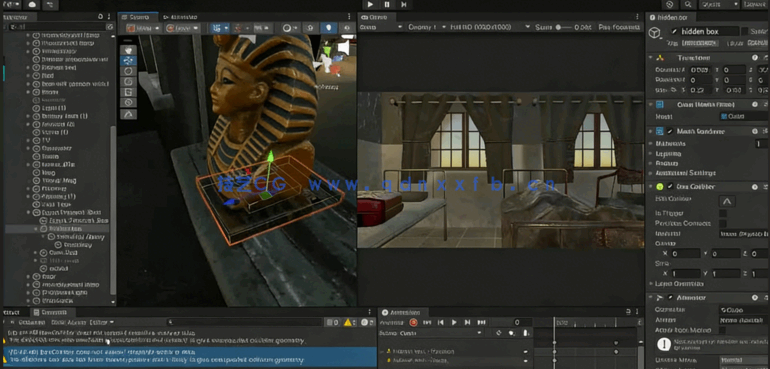Select the Transform tool in Scene overlay
770x369 pixels.
click(x=129, y=102)
